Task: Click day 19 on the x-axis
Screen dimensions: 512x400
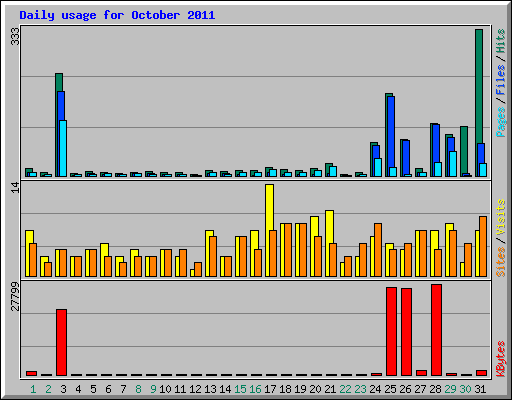Action: (300, 389)
